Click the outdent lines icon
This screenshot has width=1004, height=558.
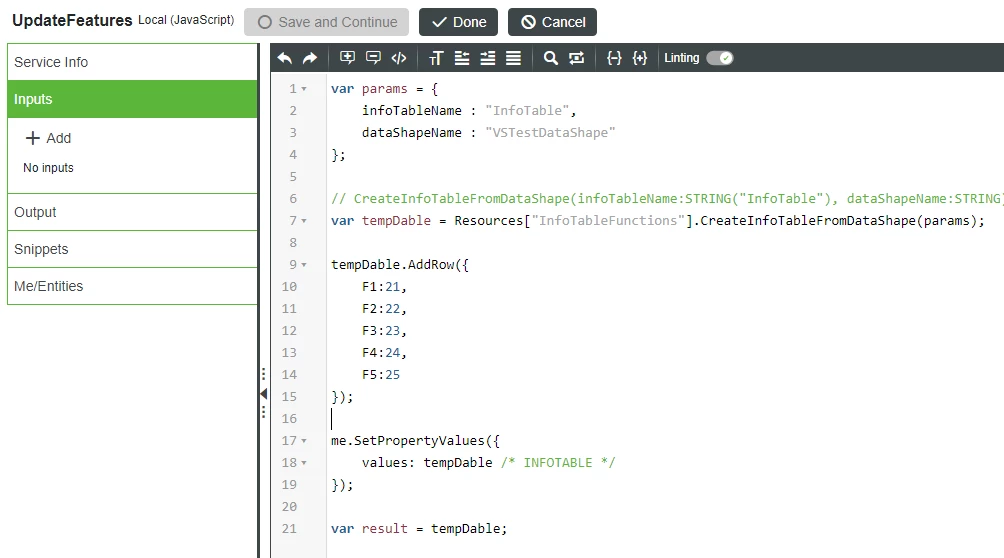click(462, 58)
